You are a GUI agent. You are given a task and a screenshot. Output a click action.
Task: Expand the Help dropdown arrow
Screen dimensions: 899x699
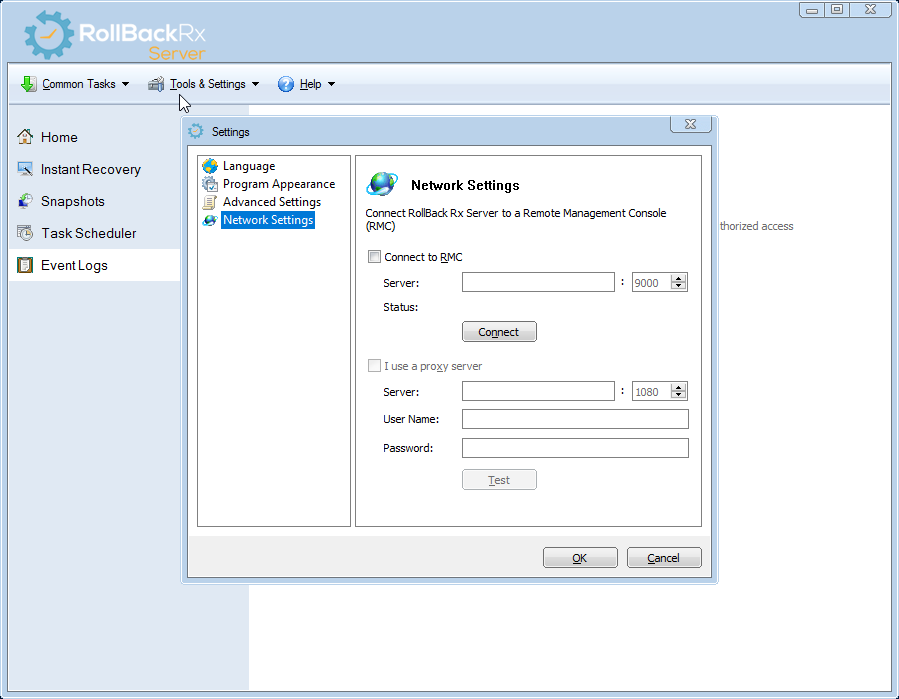point(331,84)
